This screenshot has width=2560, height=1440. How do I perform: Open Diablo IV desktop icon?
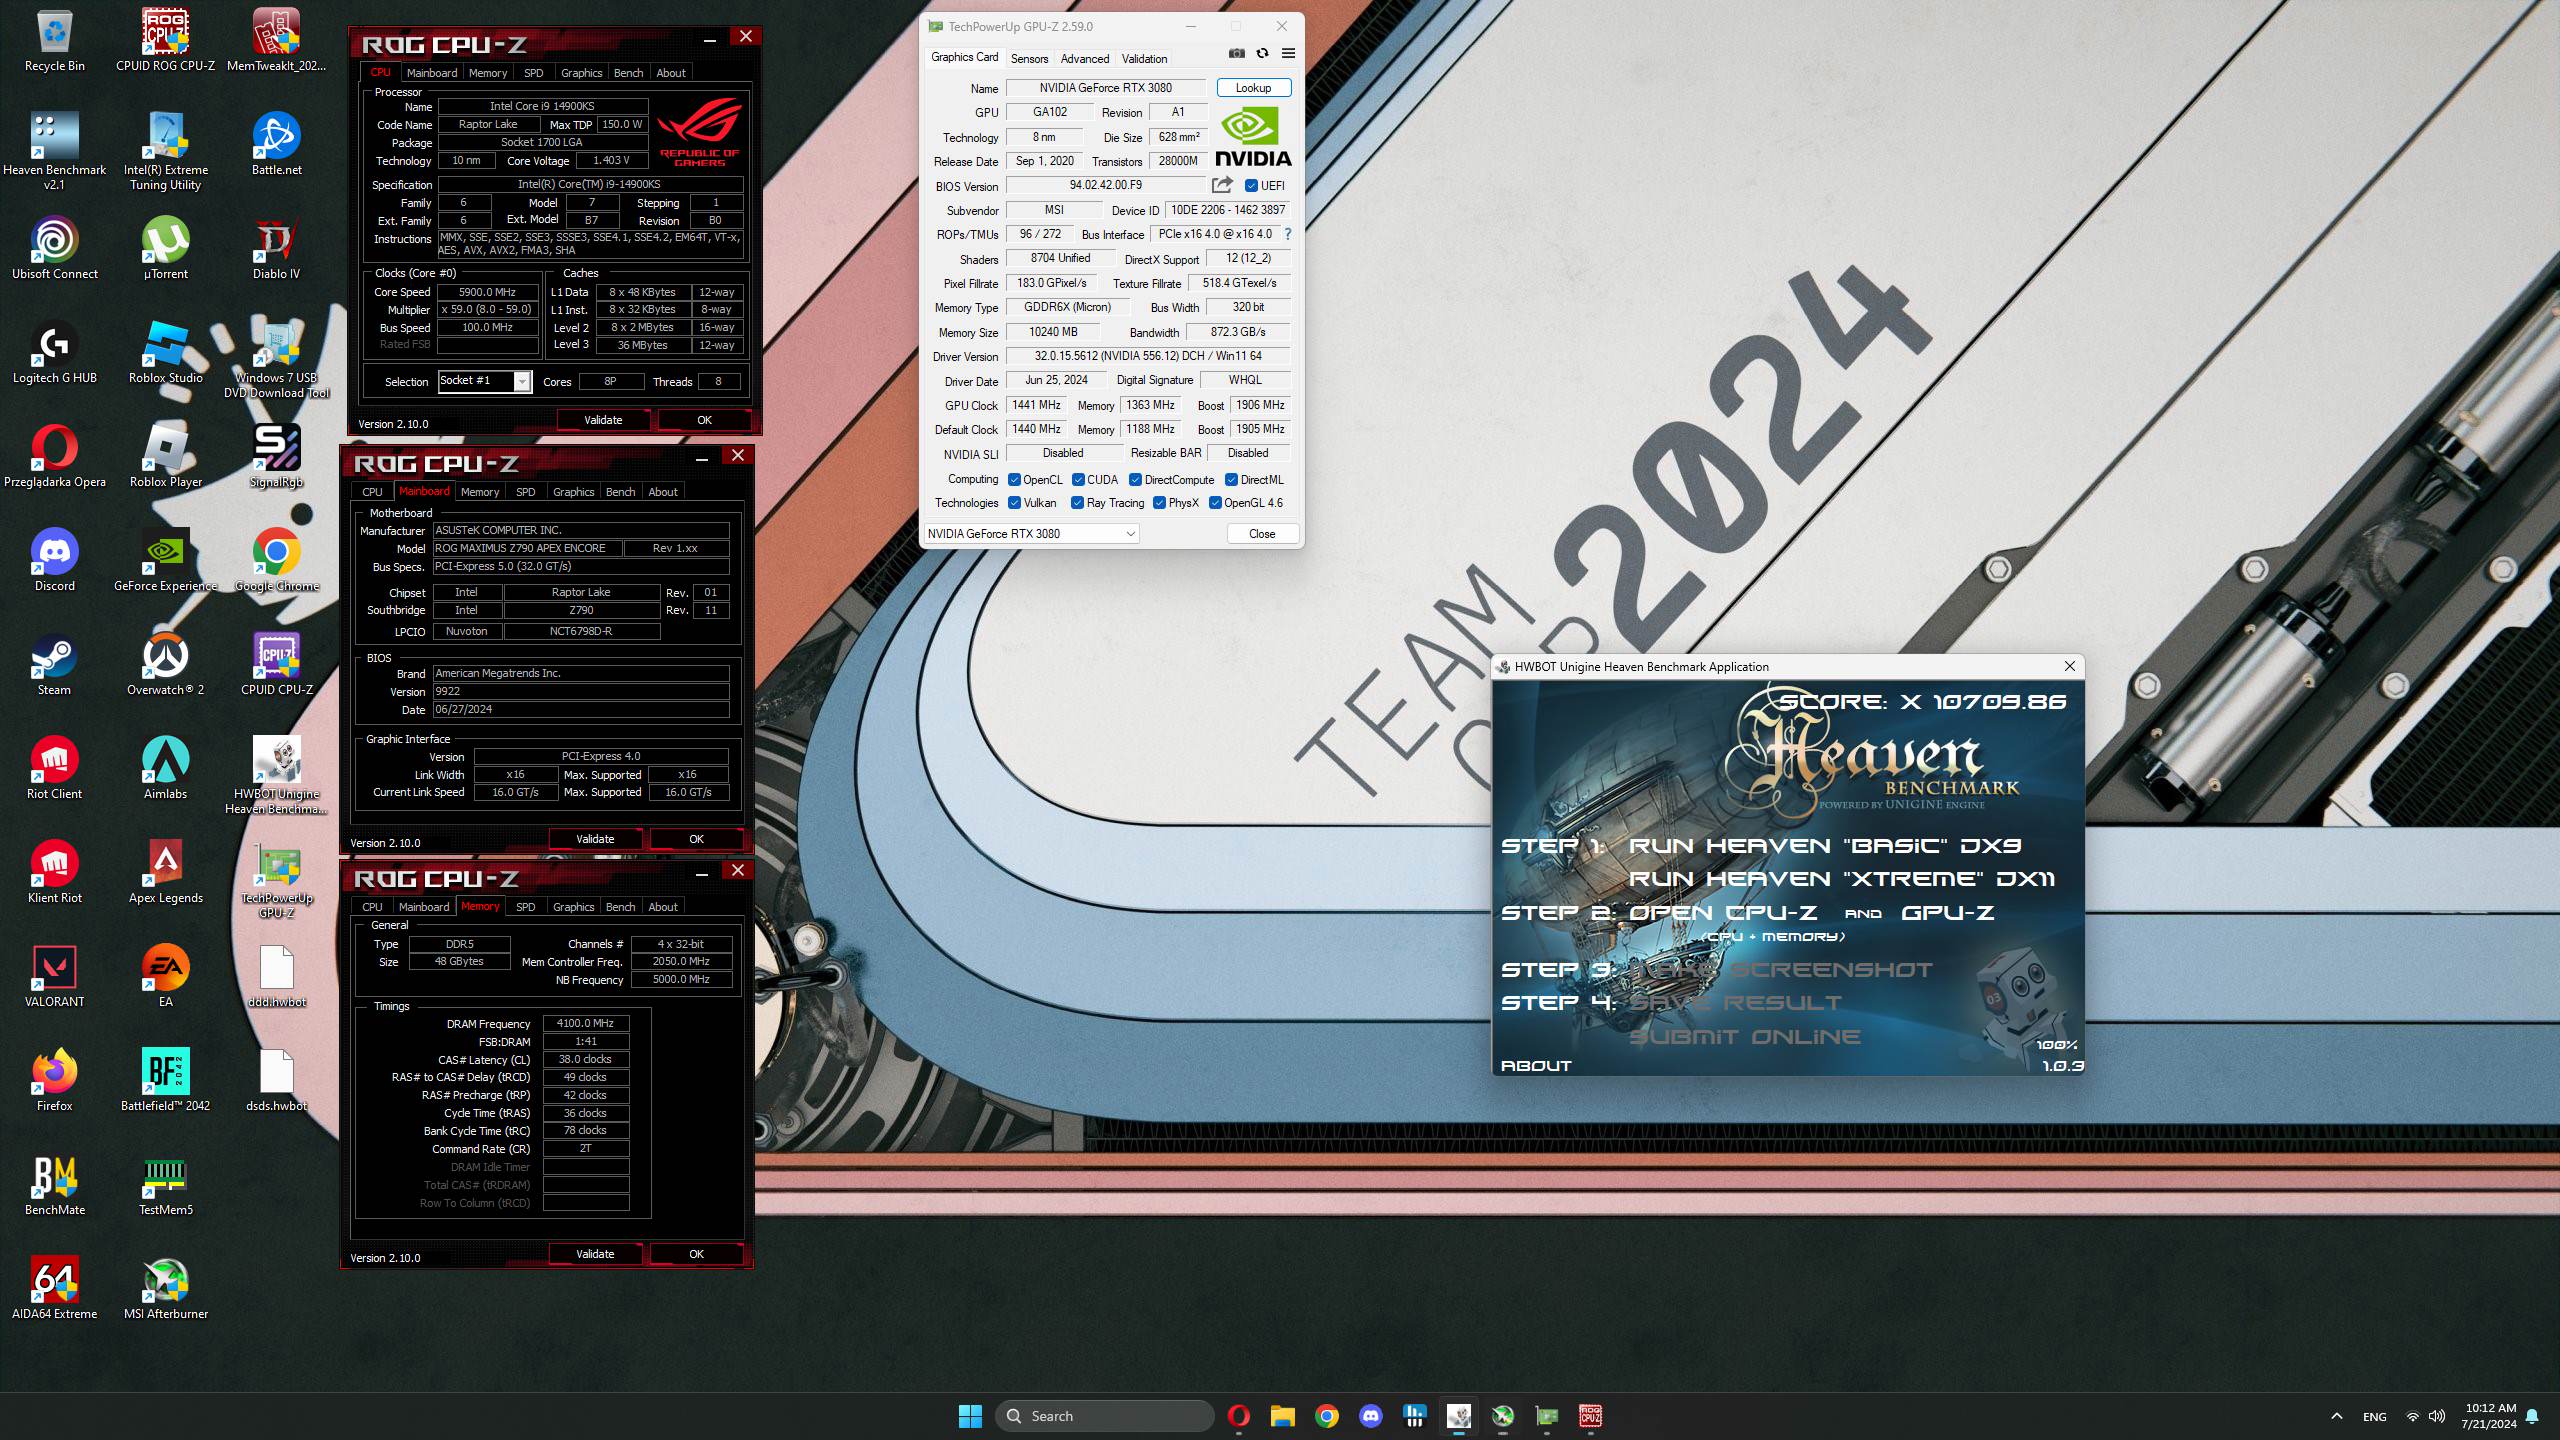click(277, 249)
